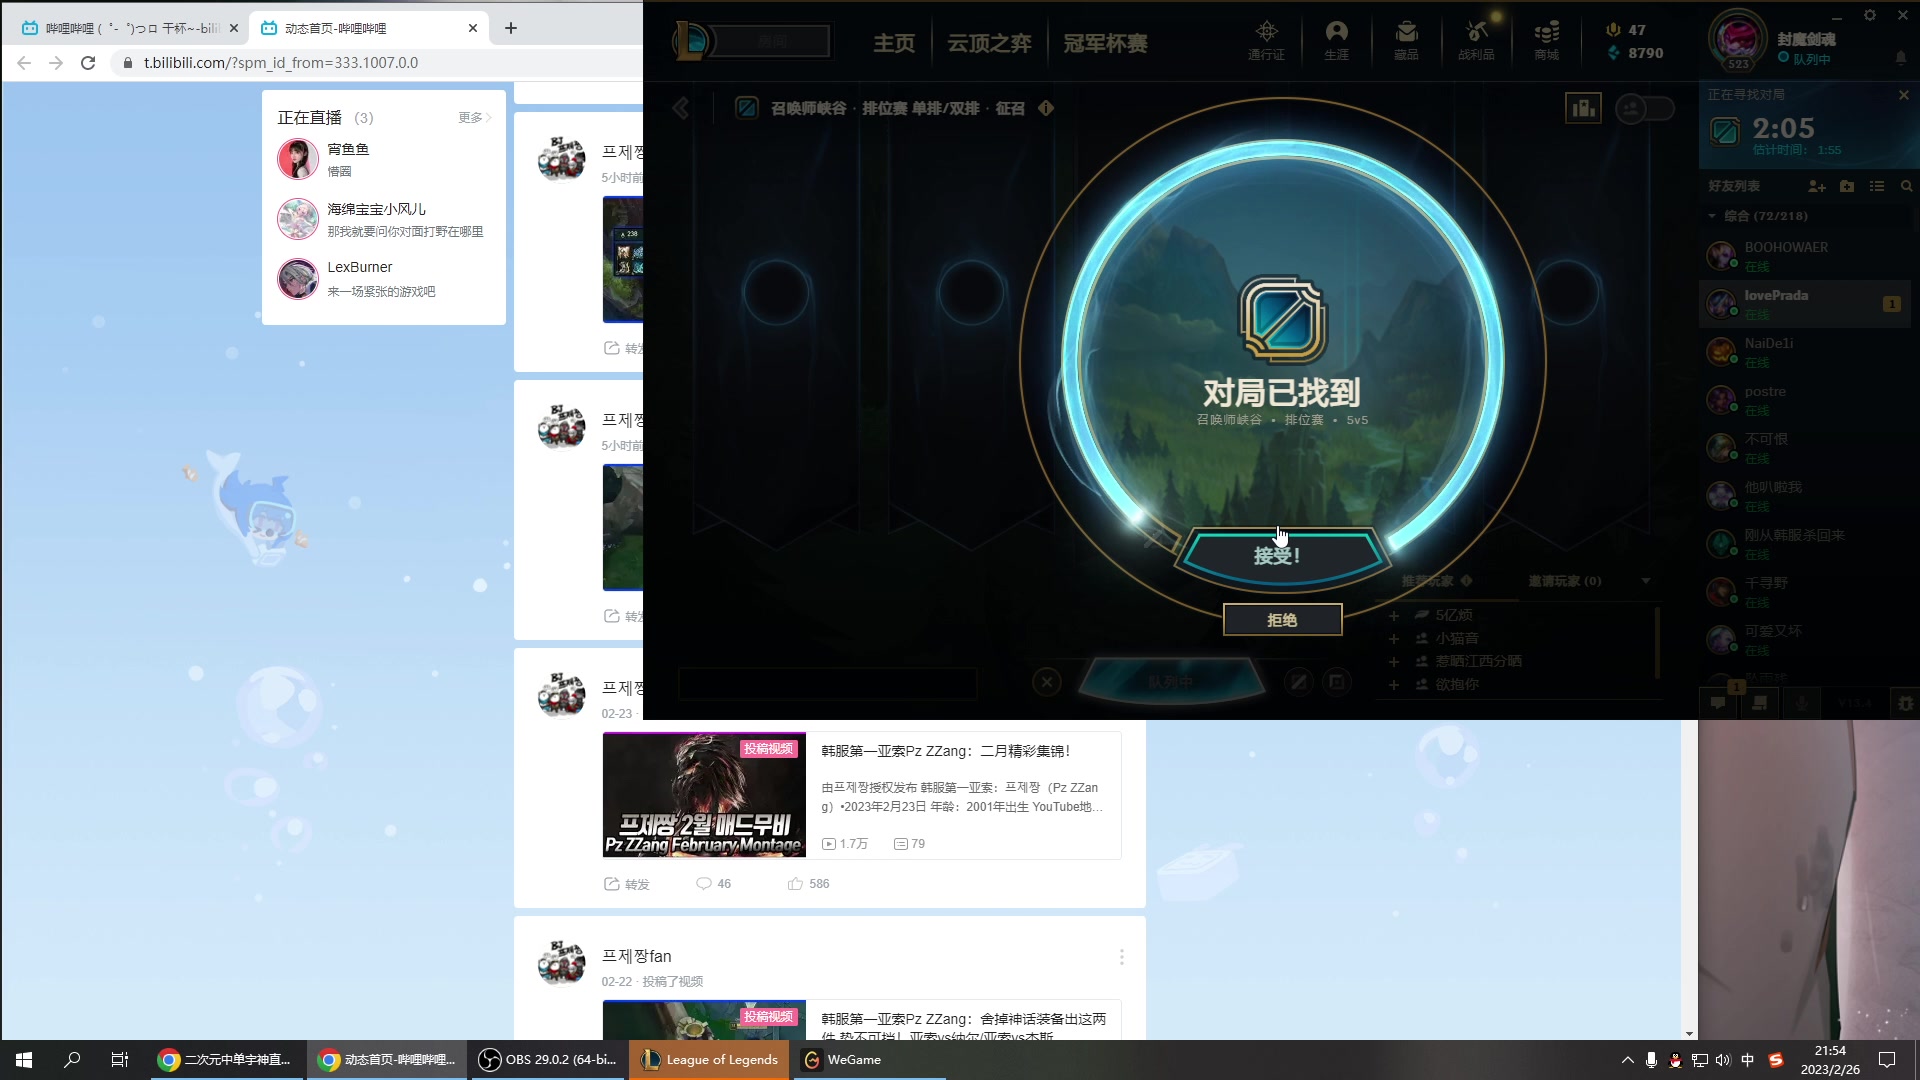1920x1080 pixels.
Task: Create new friend folder icon
Action: pyautogui.click(x=1847, y=187)
